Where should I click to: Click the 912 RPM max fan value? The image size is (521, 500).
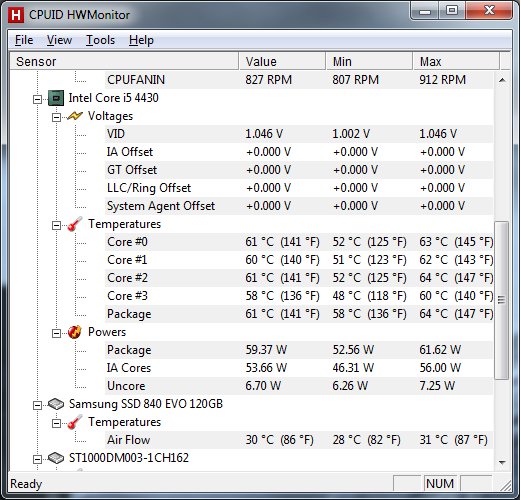(442, 80)
